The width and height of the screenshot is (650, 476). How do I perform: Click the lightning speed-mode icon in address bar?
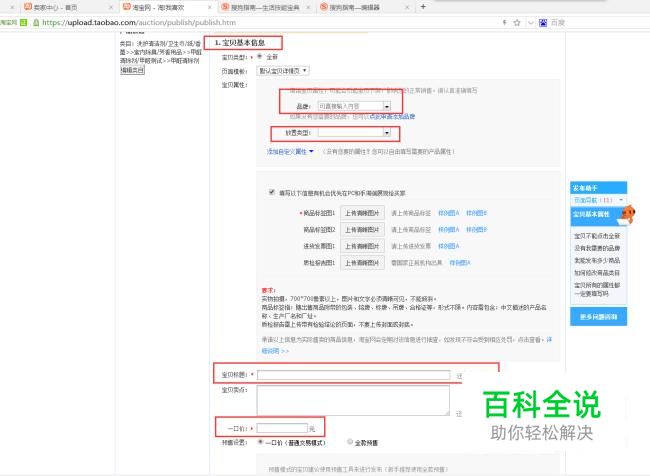[x=504, y=22]
